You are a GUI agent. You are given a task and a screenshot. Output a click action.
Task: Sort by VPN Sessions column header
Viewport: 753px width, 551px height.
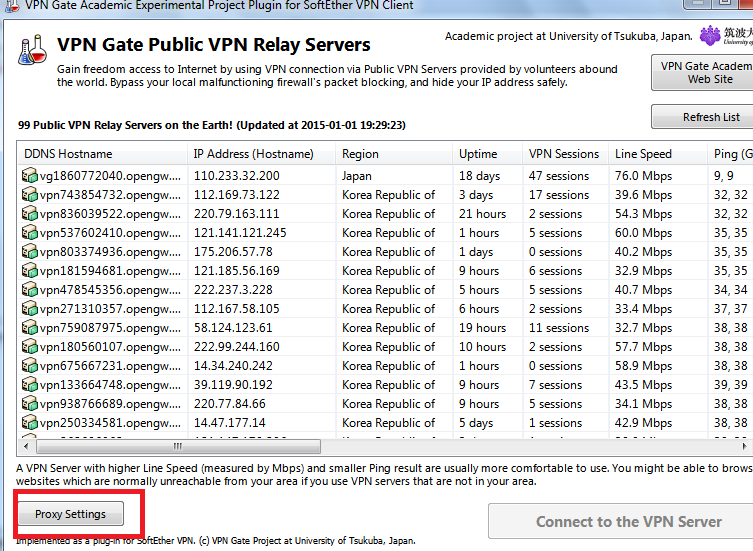coord(565,154)
